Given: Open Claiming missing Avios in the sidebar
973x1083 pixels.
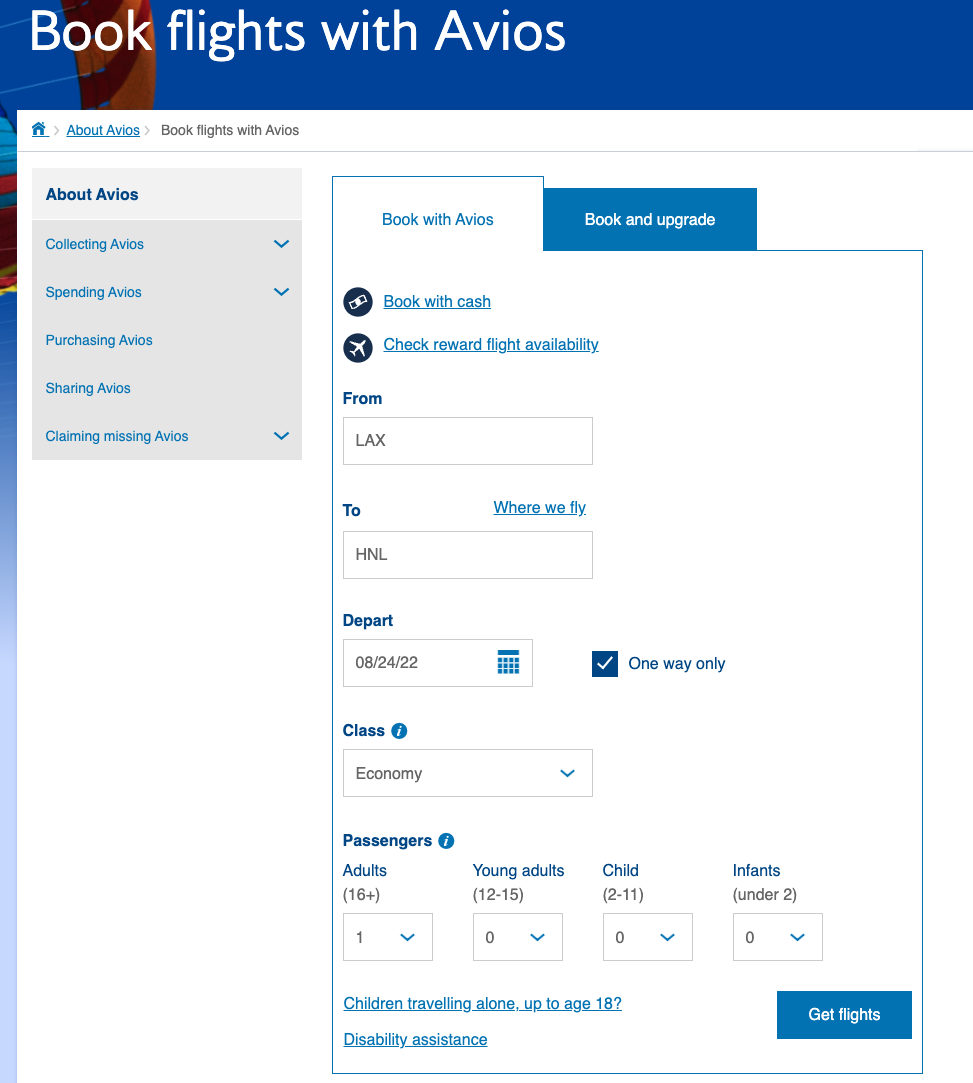Looking at the screenshot, I should (x=117, y=437).
